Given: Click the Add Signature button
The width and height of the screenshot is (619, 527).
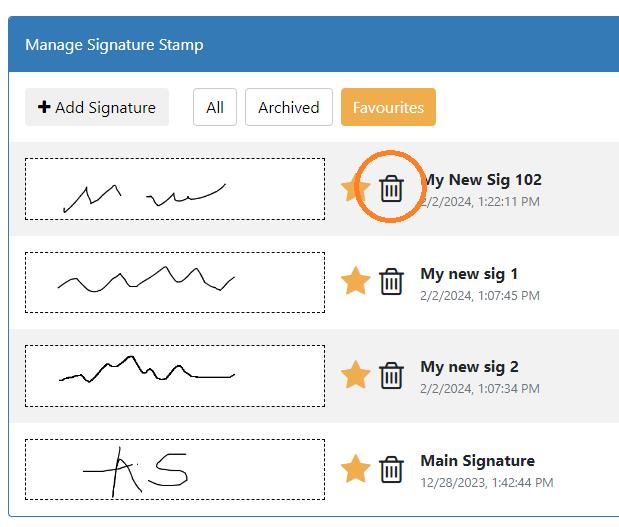Looking at the screenshot, I should 97,107.
